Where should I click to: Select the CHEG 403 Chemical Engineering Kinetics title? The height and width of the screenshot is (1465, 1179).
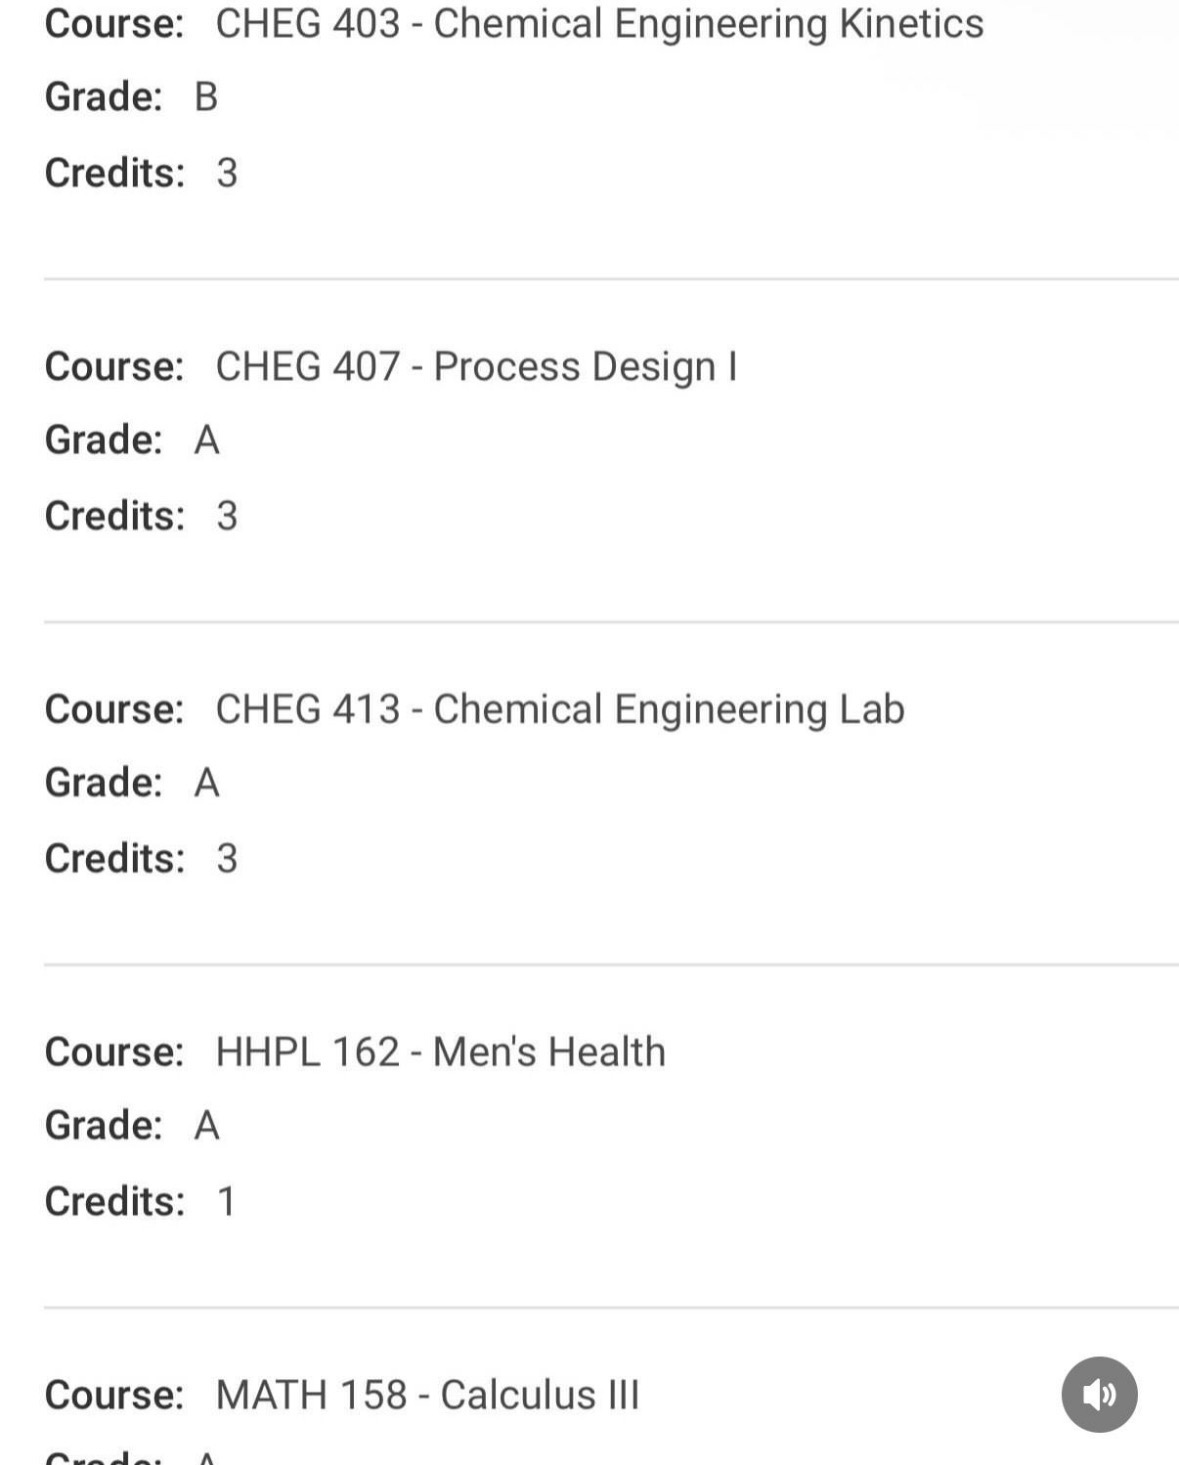point(599,24)
